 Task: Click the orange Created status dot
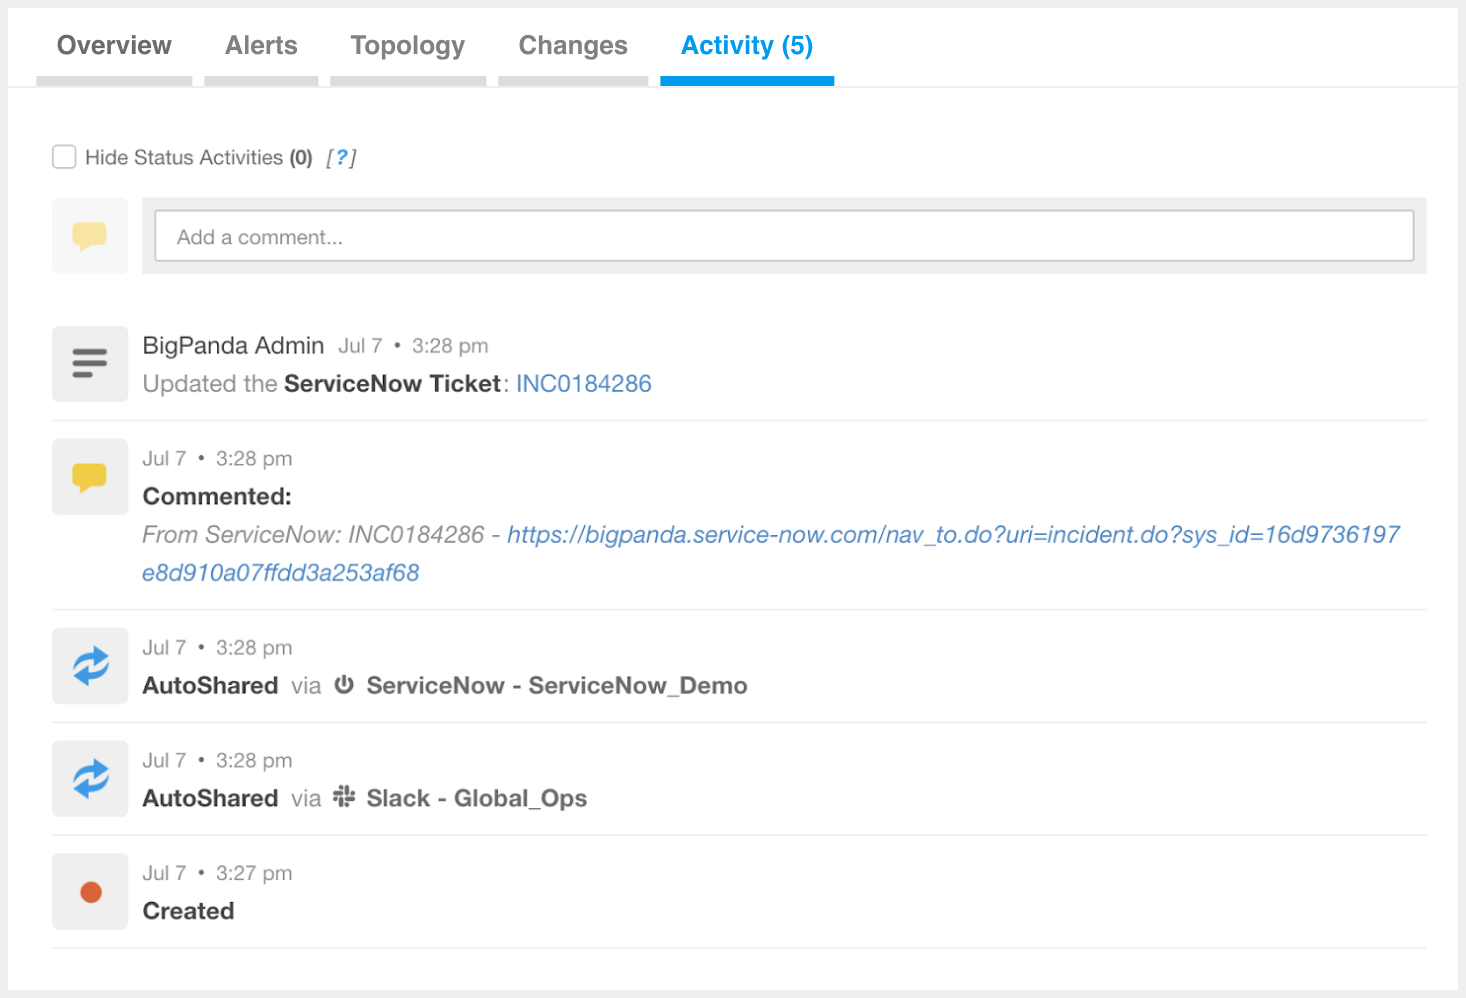point(91,892)
